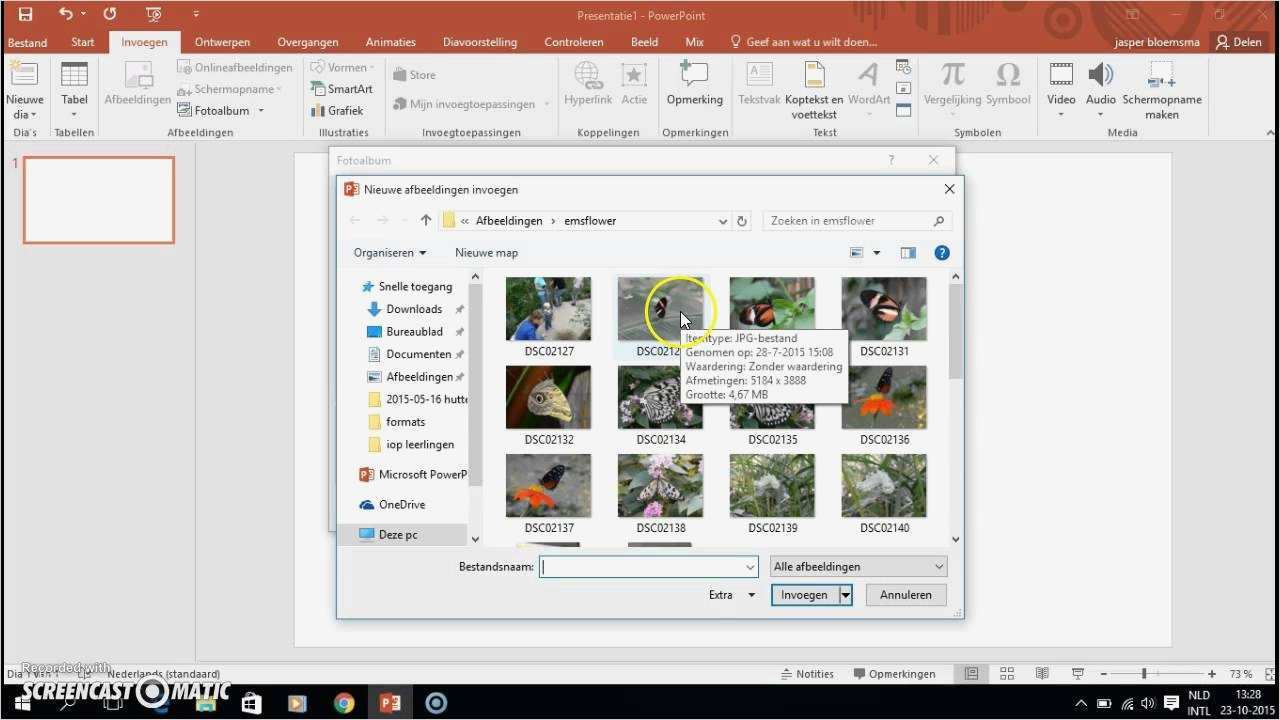Image resolution: width=1280 pixels, height=720 pixels.
Task: Click the dialog help question mark icon
Action: point(941,253)
